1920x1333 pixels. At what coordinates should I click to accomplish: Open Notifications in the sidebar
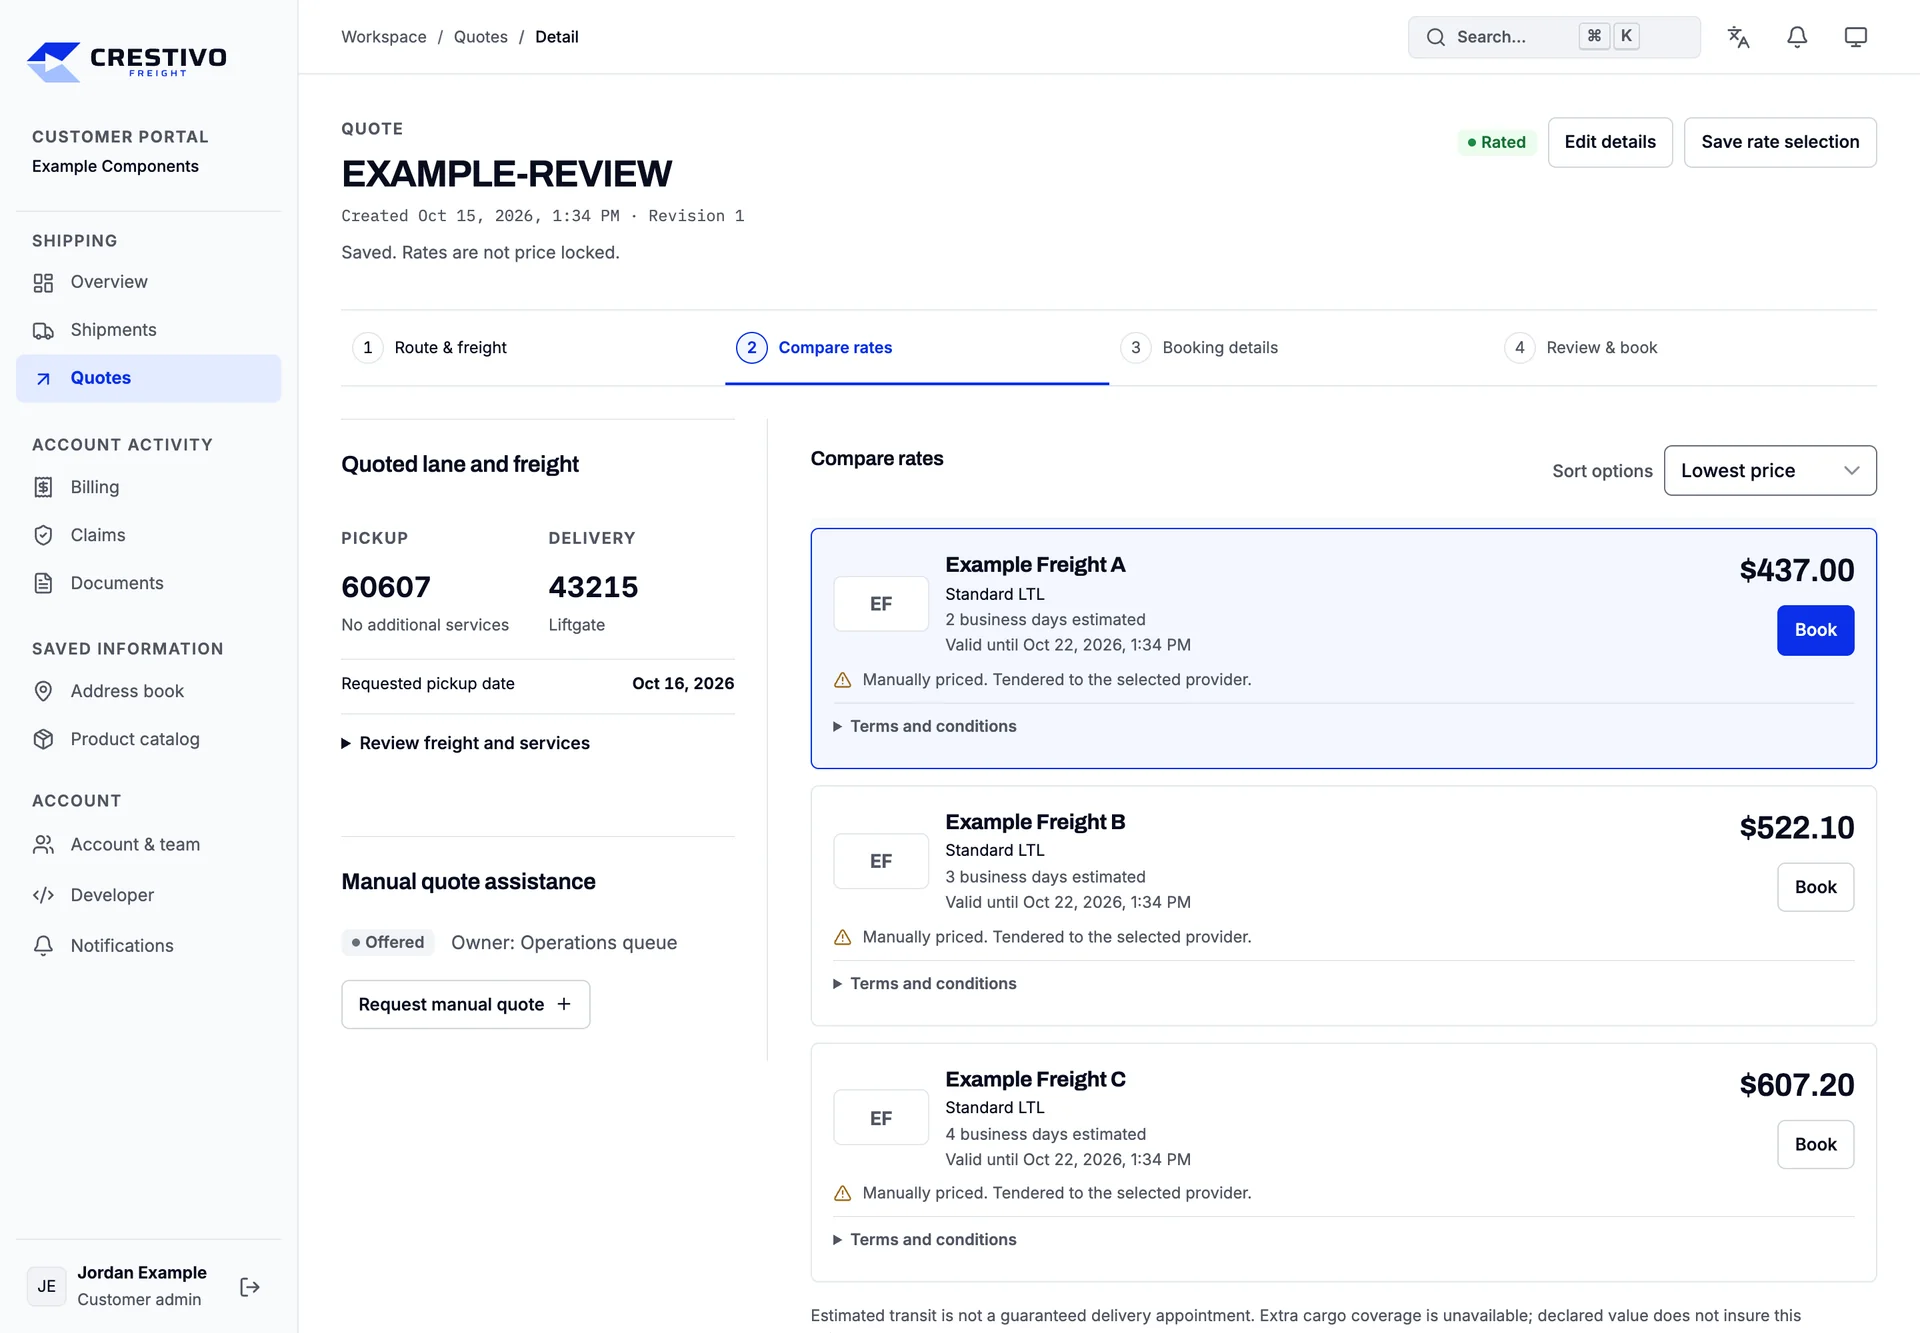click(x=148, y=945)
